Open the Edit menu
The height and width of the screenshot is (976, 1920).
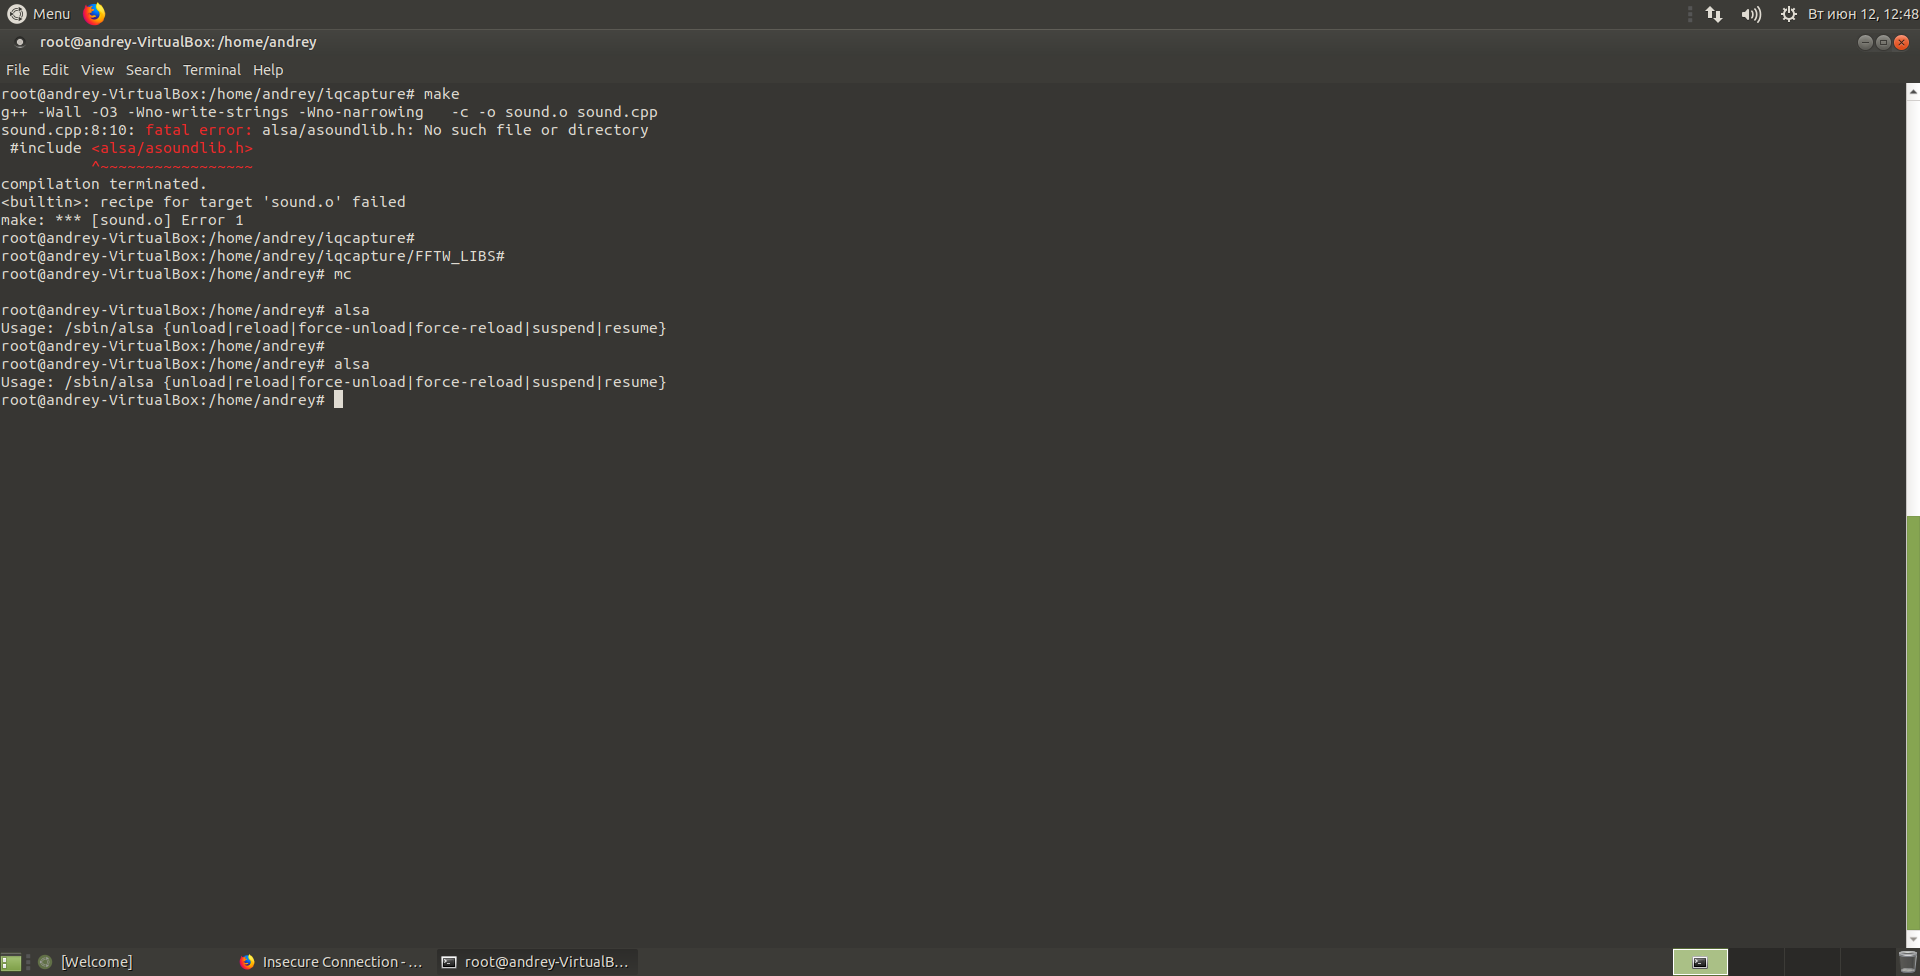pyautogui.click(x=55, y=70)
